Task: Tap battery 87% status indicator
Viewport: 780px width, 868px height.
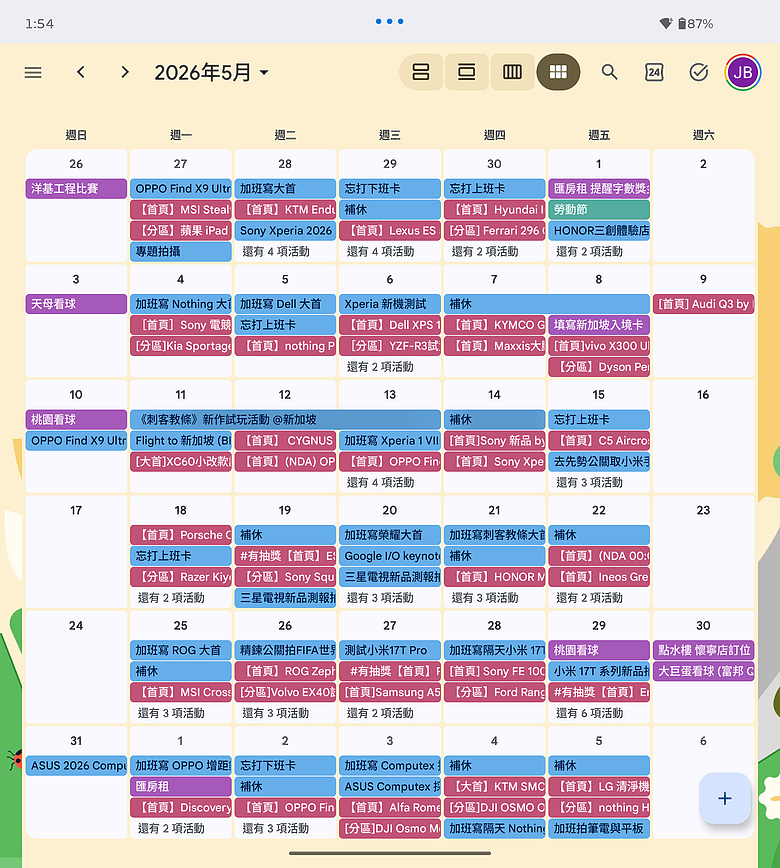Action: point(696,24)
